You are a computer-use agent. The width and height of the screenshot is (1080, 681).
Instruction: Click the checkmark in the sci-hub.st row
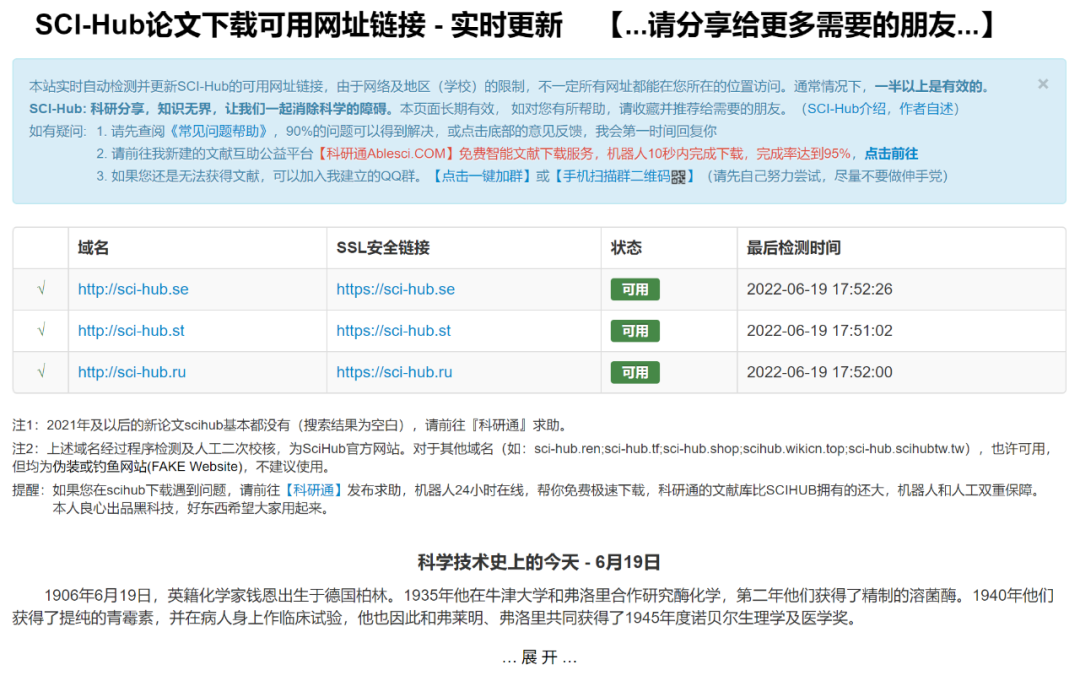click(41, 330)
